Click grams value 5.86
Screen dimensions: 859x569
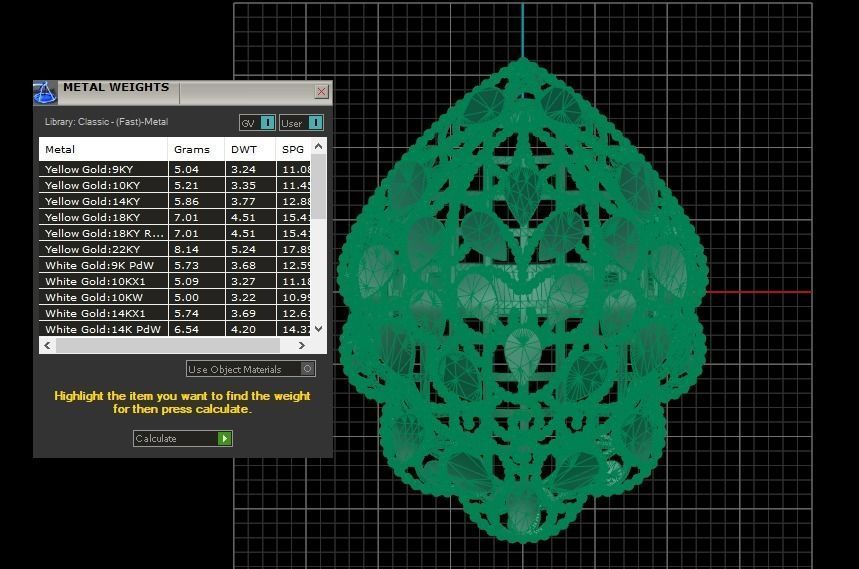coord(186,201)
